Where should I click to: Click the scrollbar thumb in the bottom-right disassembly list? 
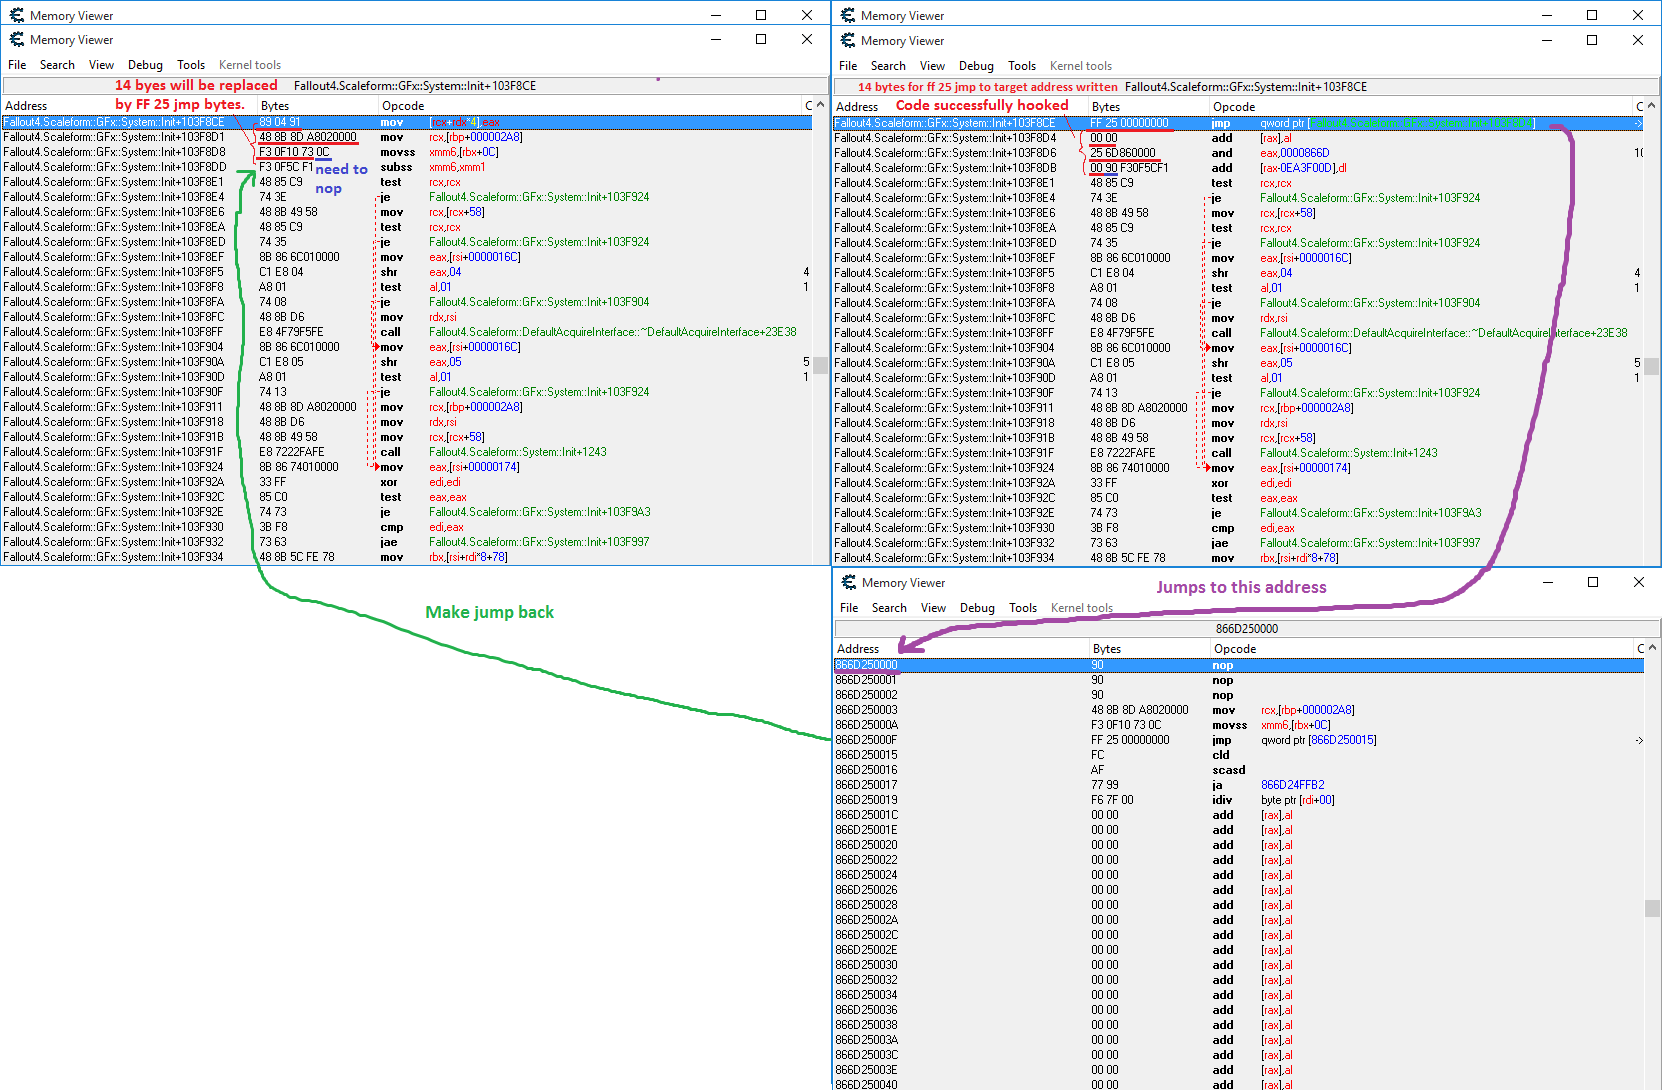[x=1652, y=908]
